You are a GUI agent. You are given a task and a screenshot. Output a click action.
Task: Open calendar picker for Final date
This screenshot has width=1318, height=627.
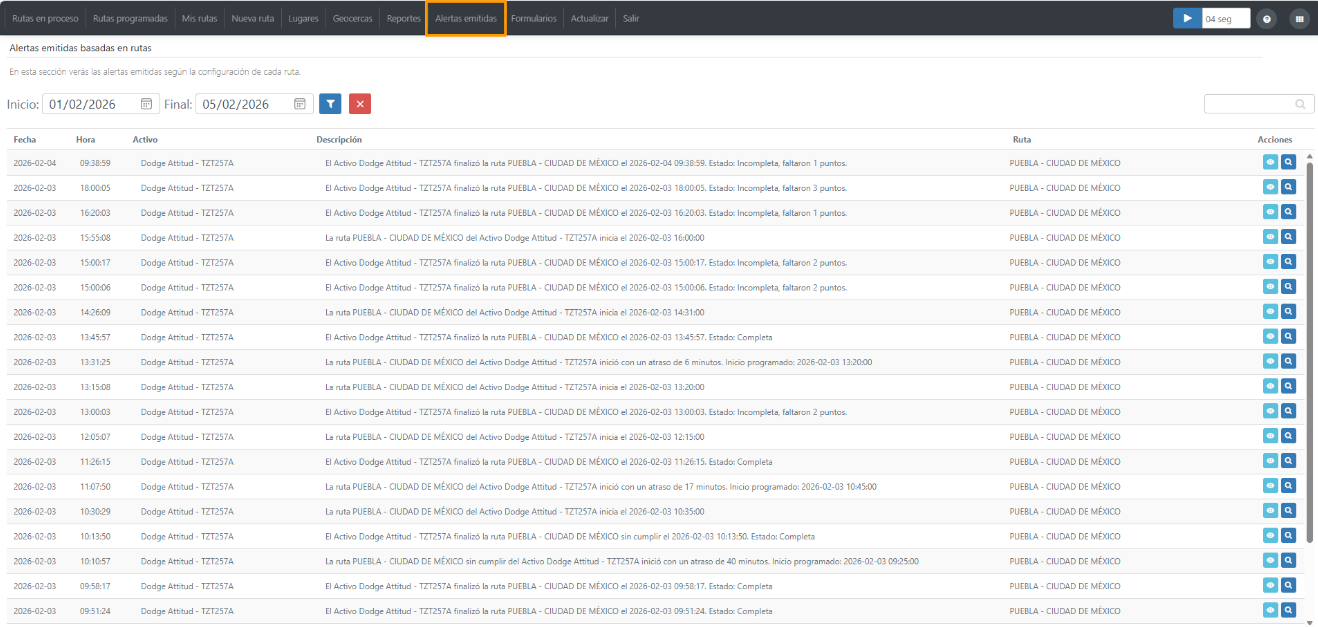click(300, 104)
